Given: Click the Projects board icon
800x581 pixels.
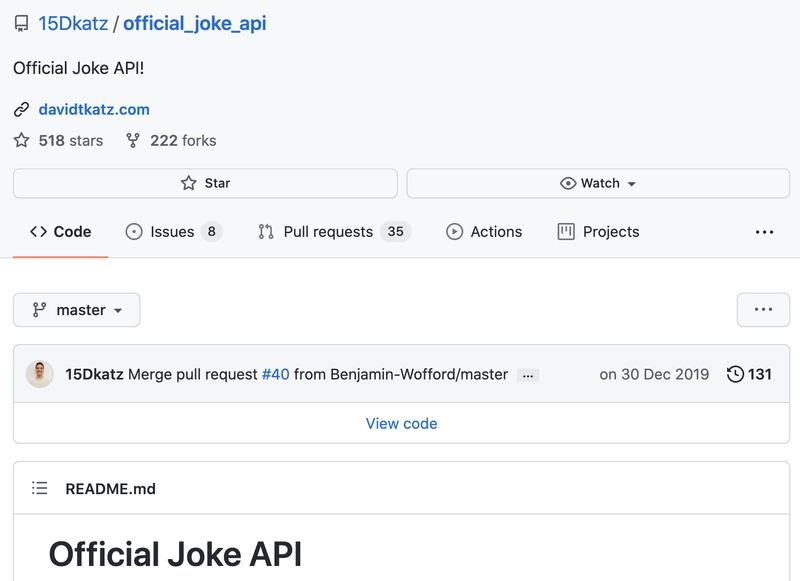Looking at the screenshot, I should tap(566, 232).
